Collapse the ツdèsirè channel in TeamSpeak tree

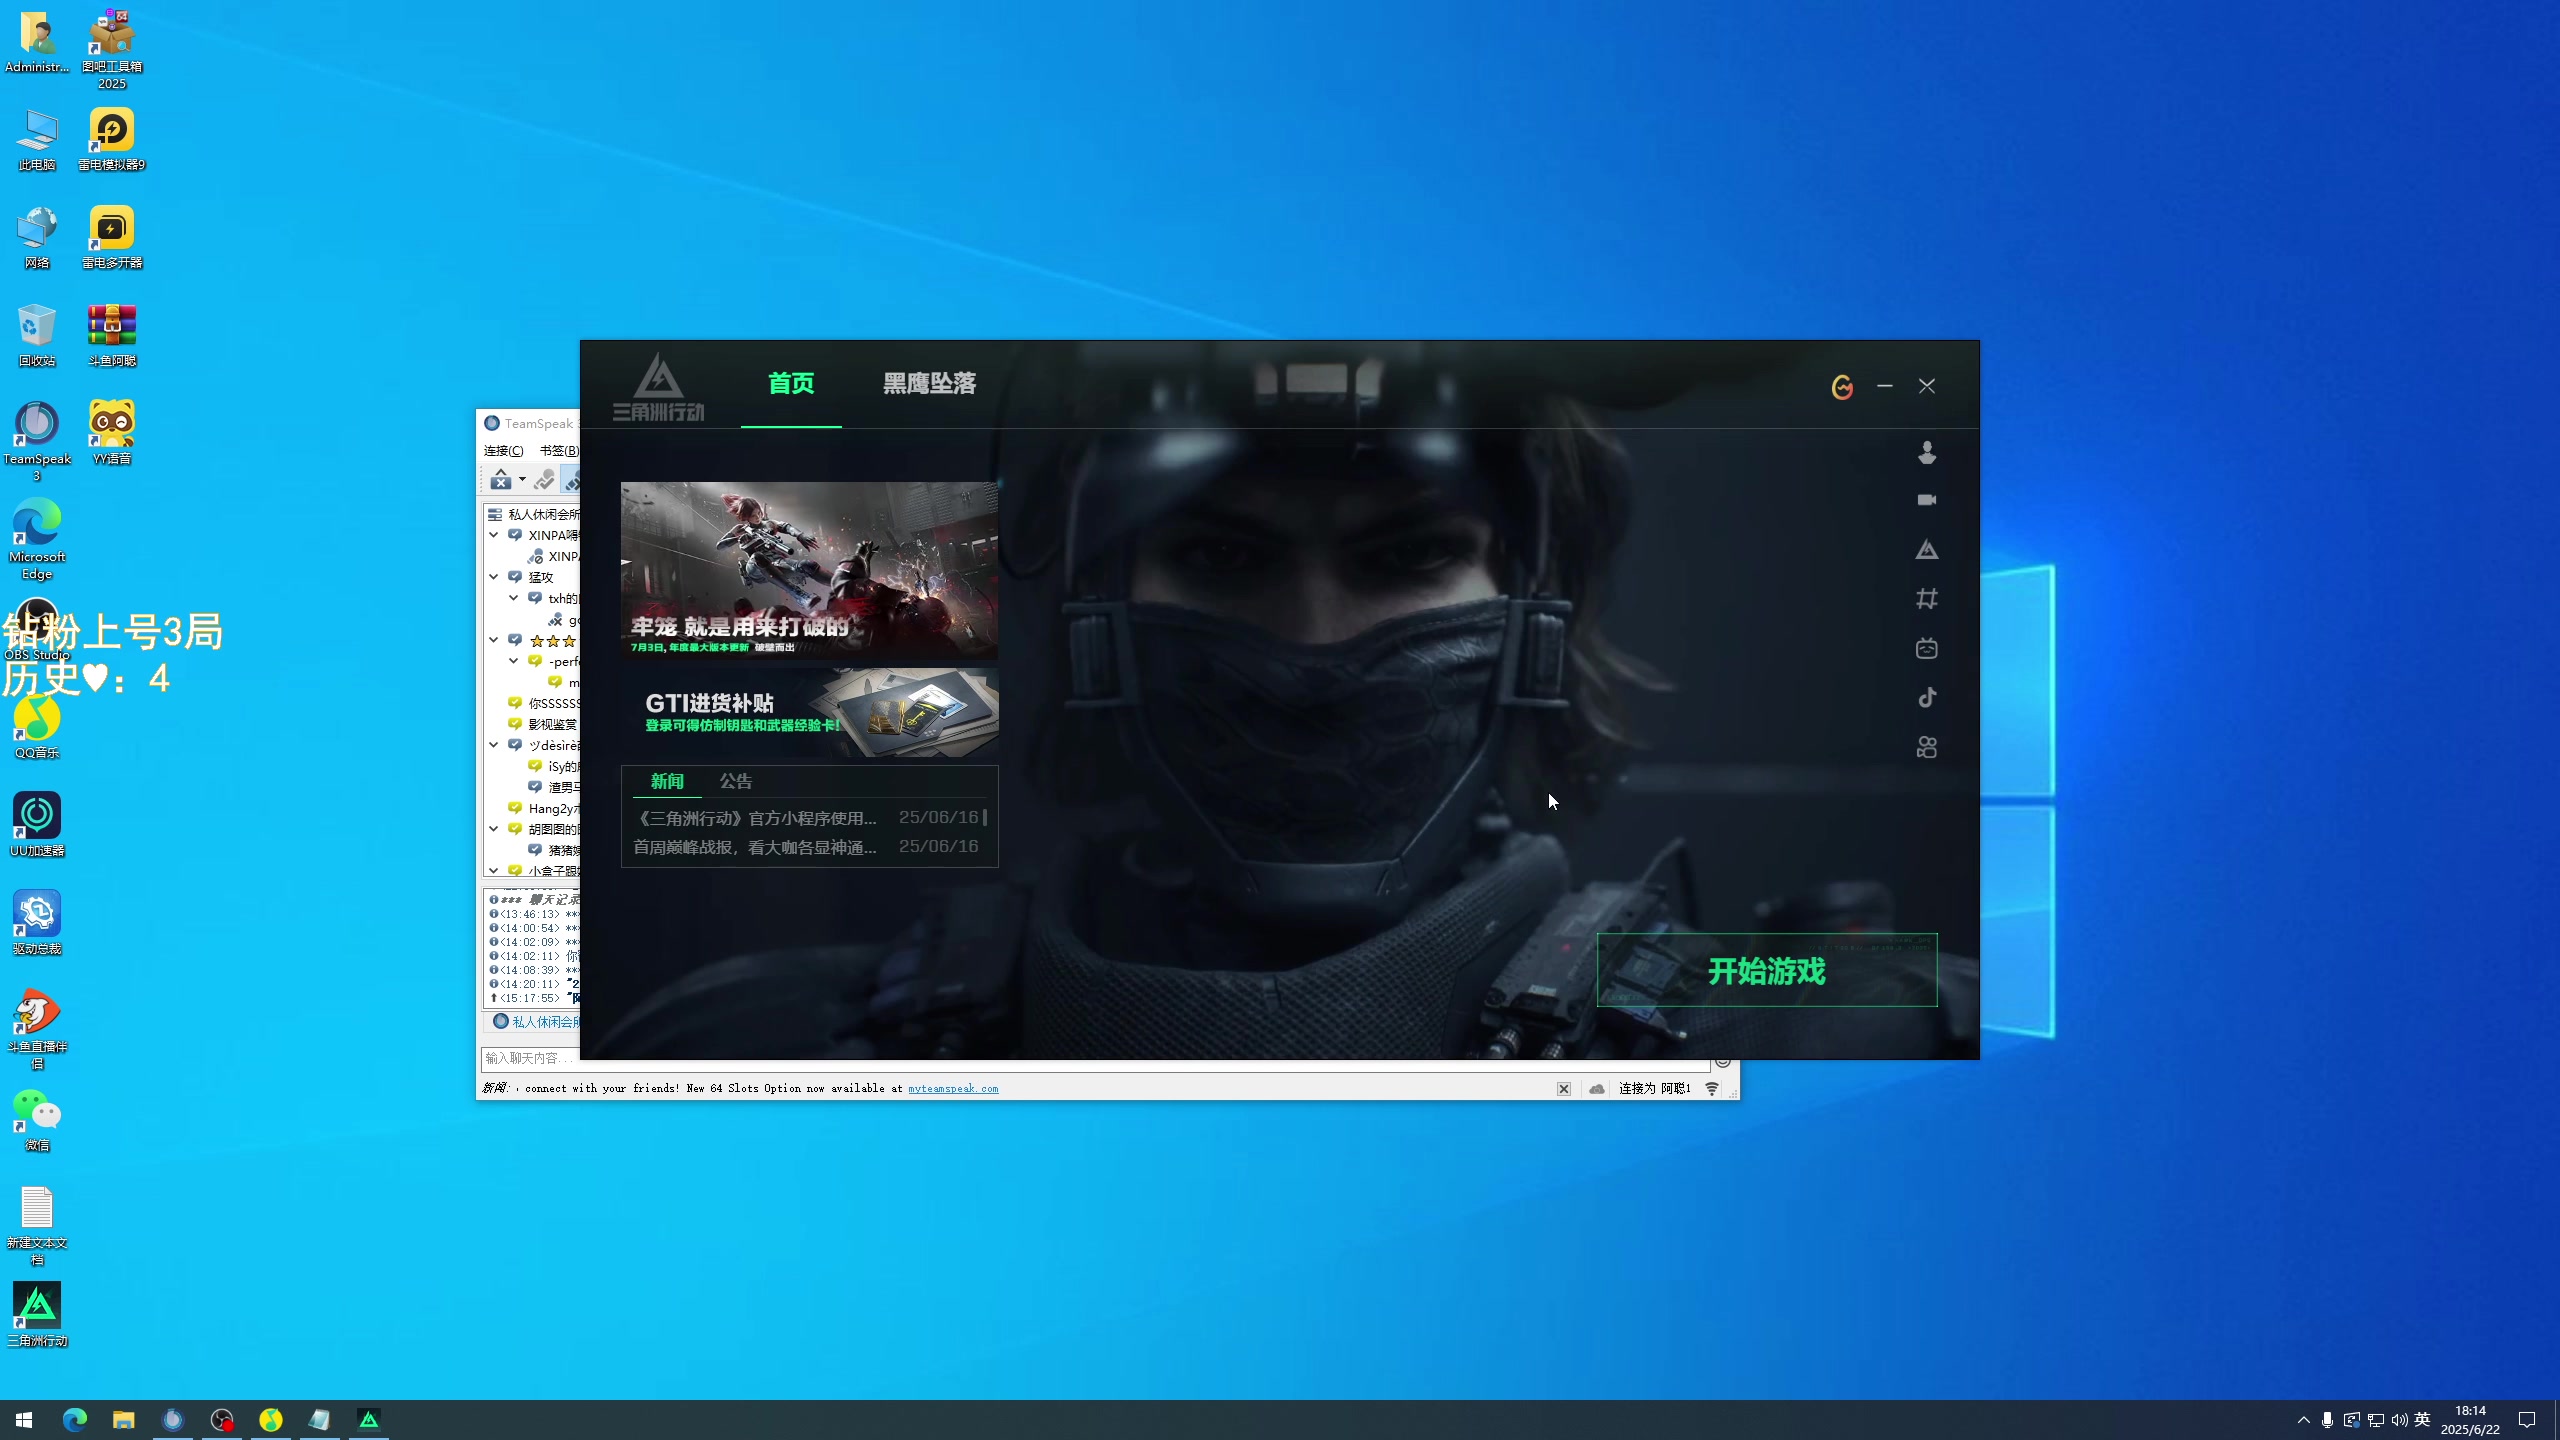click(x=494, y=745)
